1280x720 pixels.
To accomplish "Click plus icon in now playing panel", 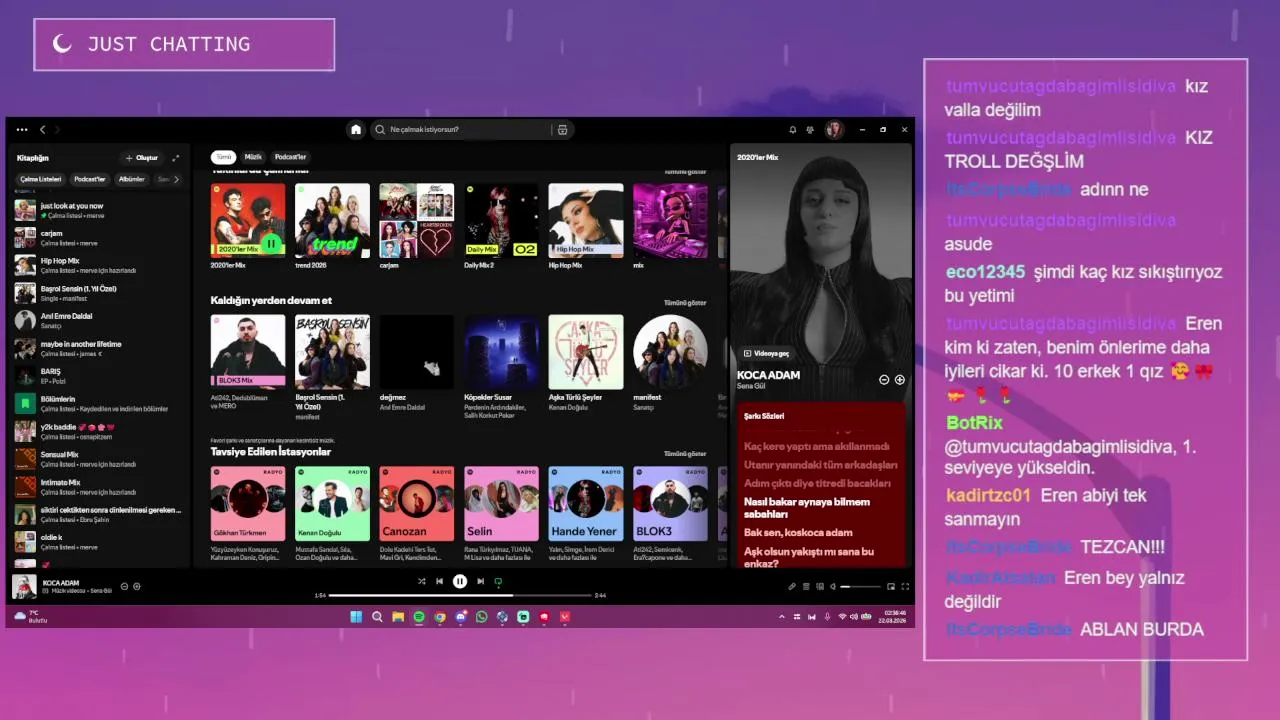I will point(900,380).
